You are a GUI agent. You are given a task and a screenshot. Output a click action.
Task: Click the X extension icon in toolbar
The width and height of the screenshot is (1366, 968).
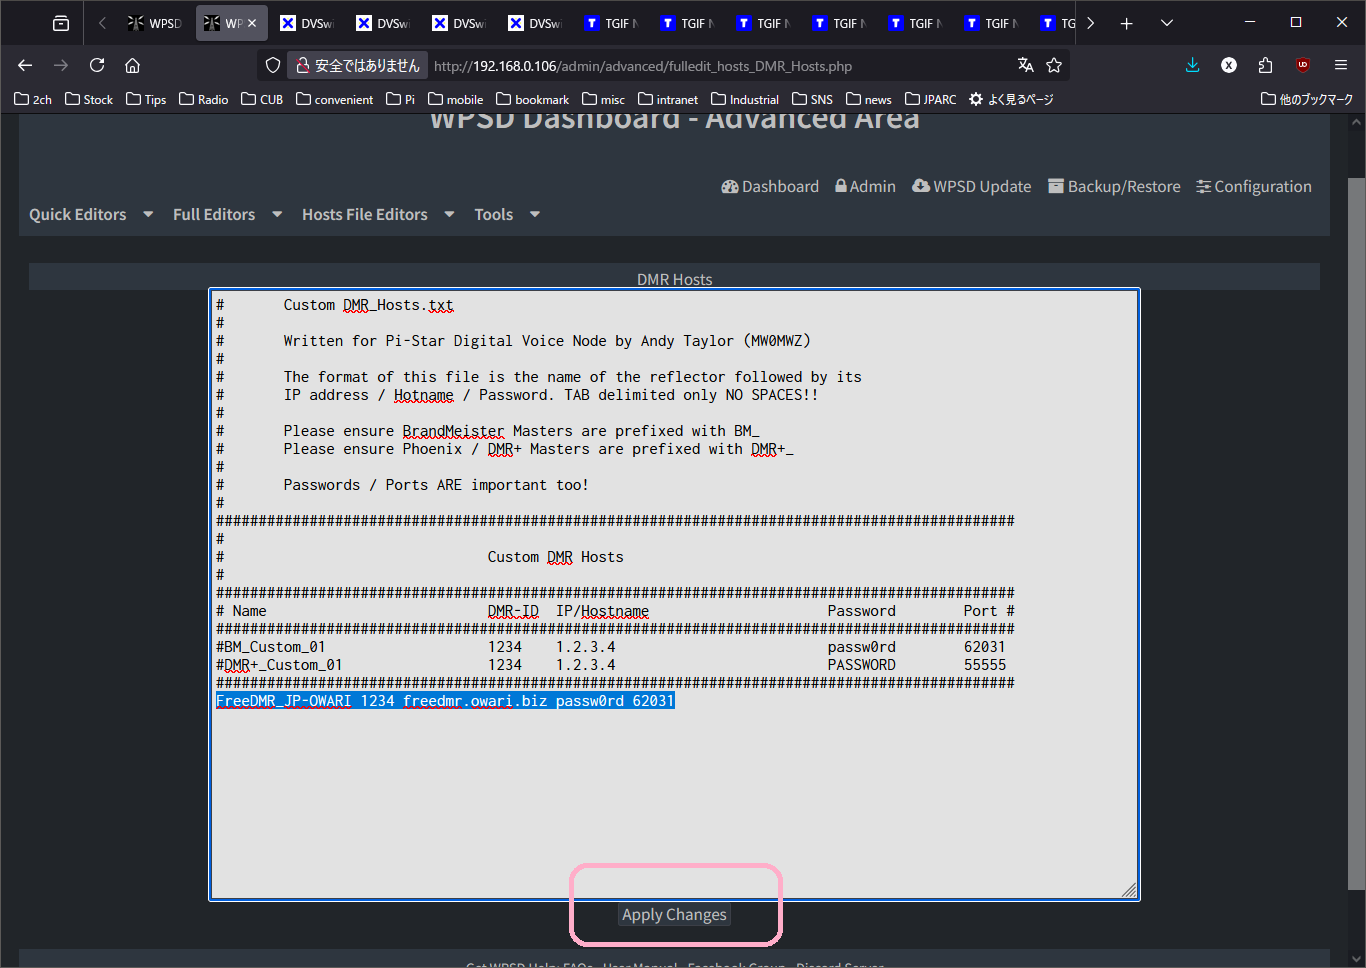(1229, 65)
